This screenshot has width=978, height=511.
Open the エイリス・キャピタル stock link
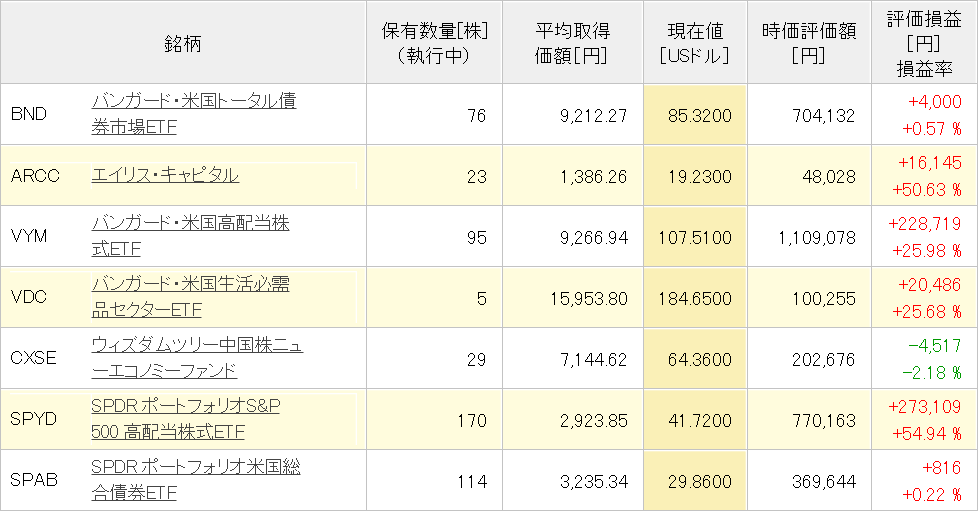165,175
